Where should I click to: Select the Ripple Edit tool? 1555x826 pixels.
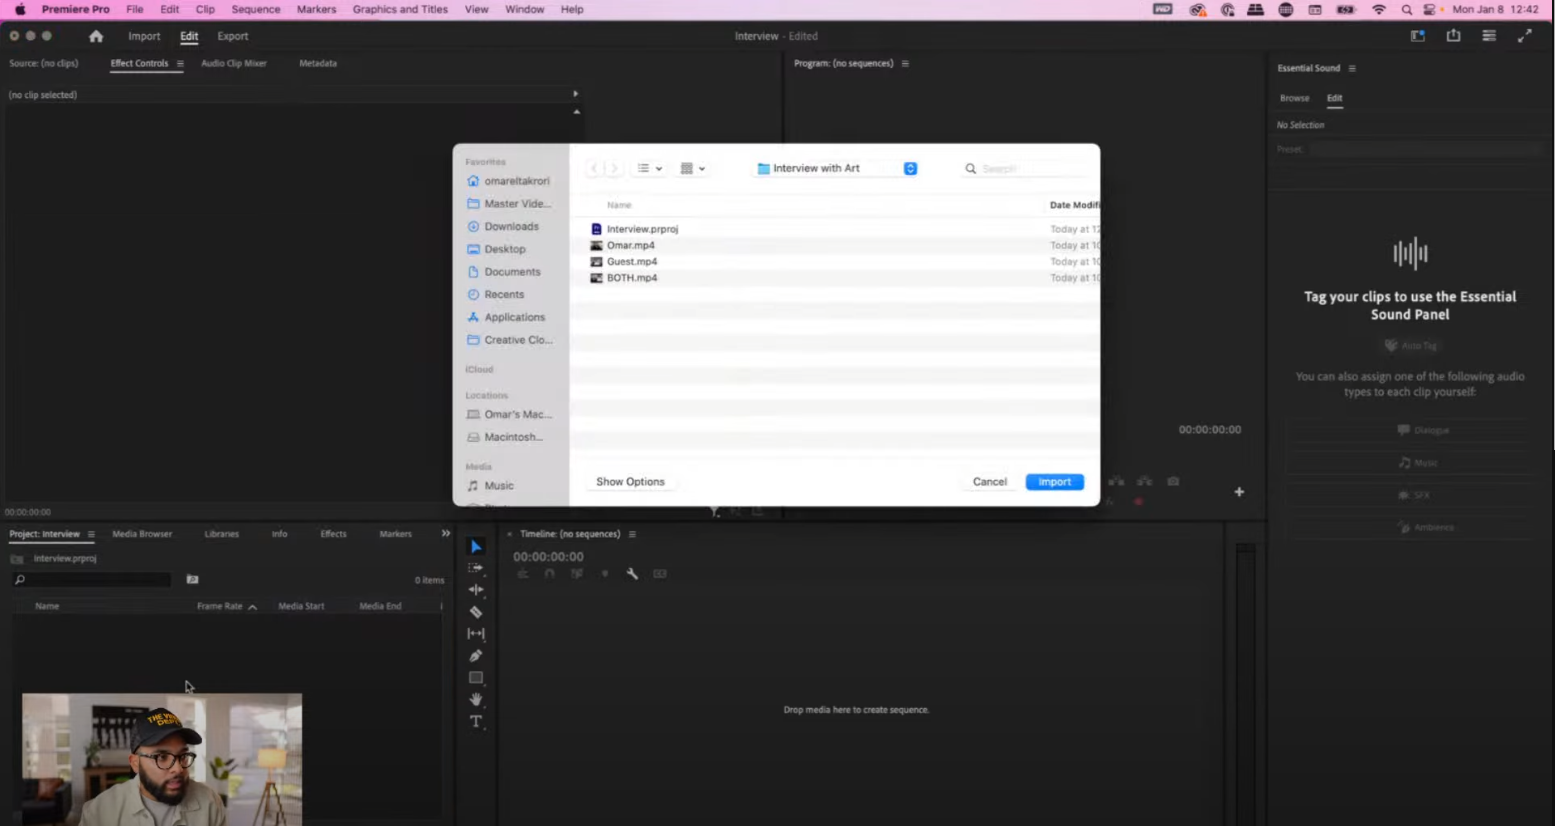pos(476,590)
